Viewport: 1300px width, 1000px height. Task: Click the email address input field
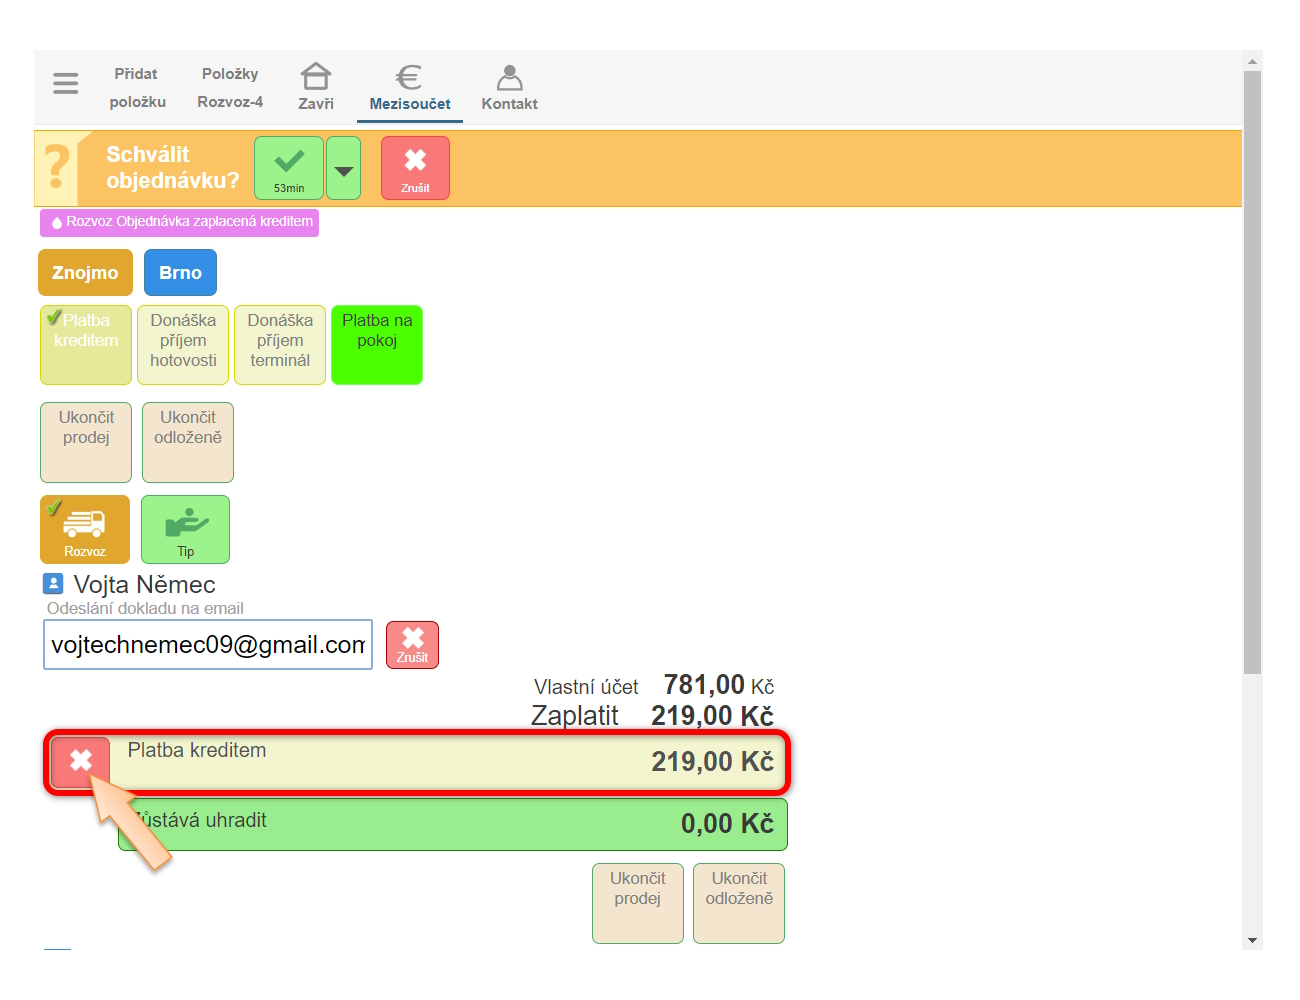[x=208, y=645]
